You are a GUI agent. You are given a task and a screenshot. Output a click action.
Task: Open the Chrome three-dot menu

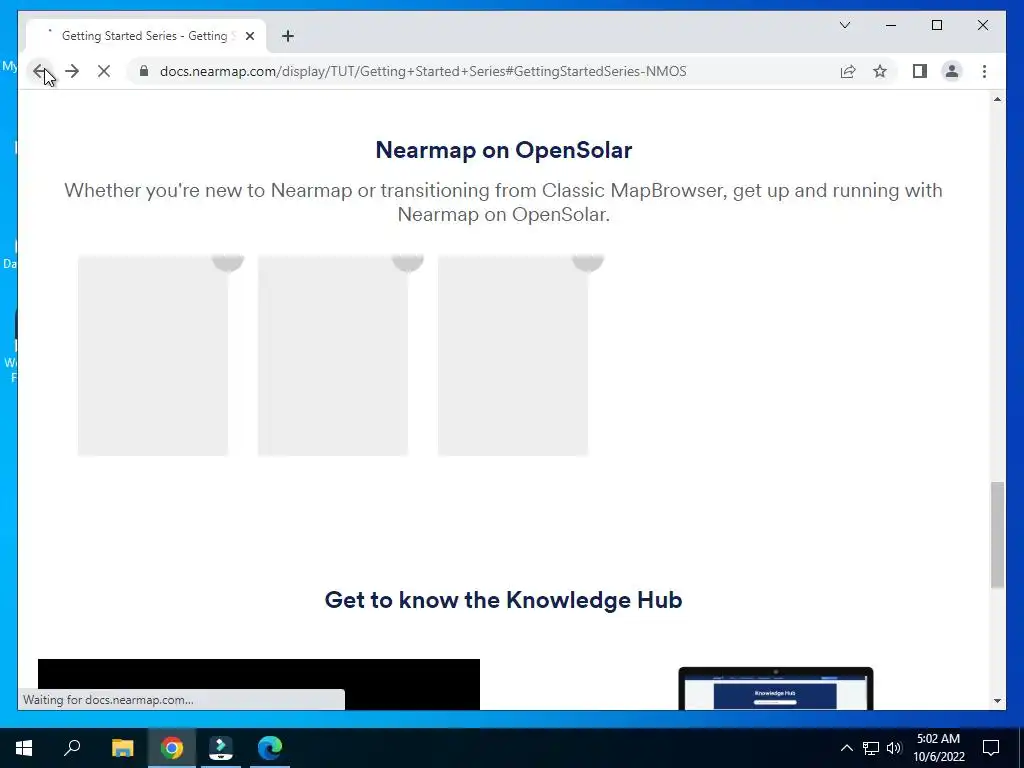coord(984,71)
